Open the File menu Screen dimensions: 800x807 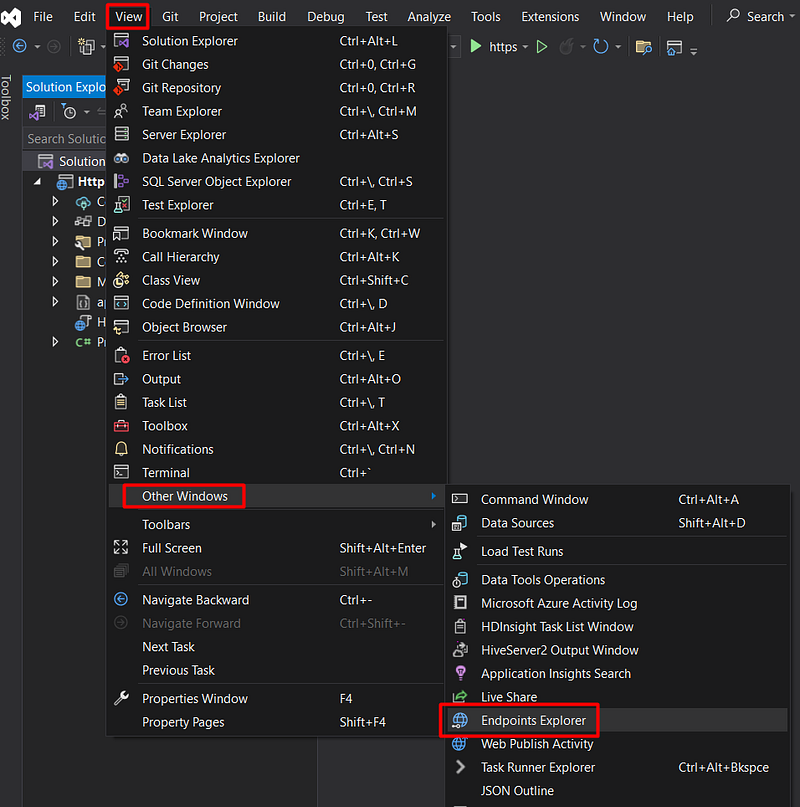(x=43, y=16)
